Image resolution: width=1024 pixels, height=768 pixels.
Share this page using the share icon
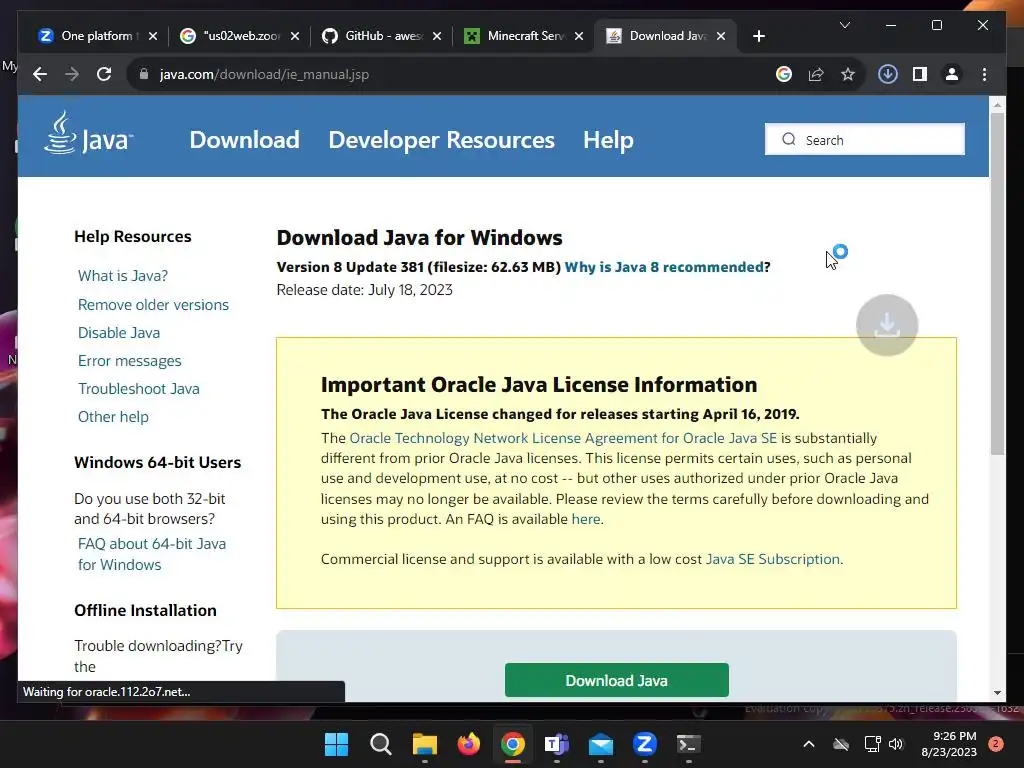coord(816,74)
